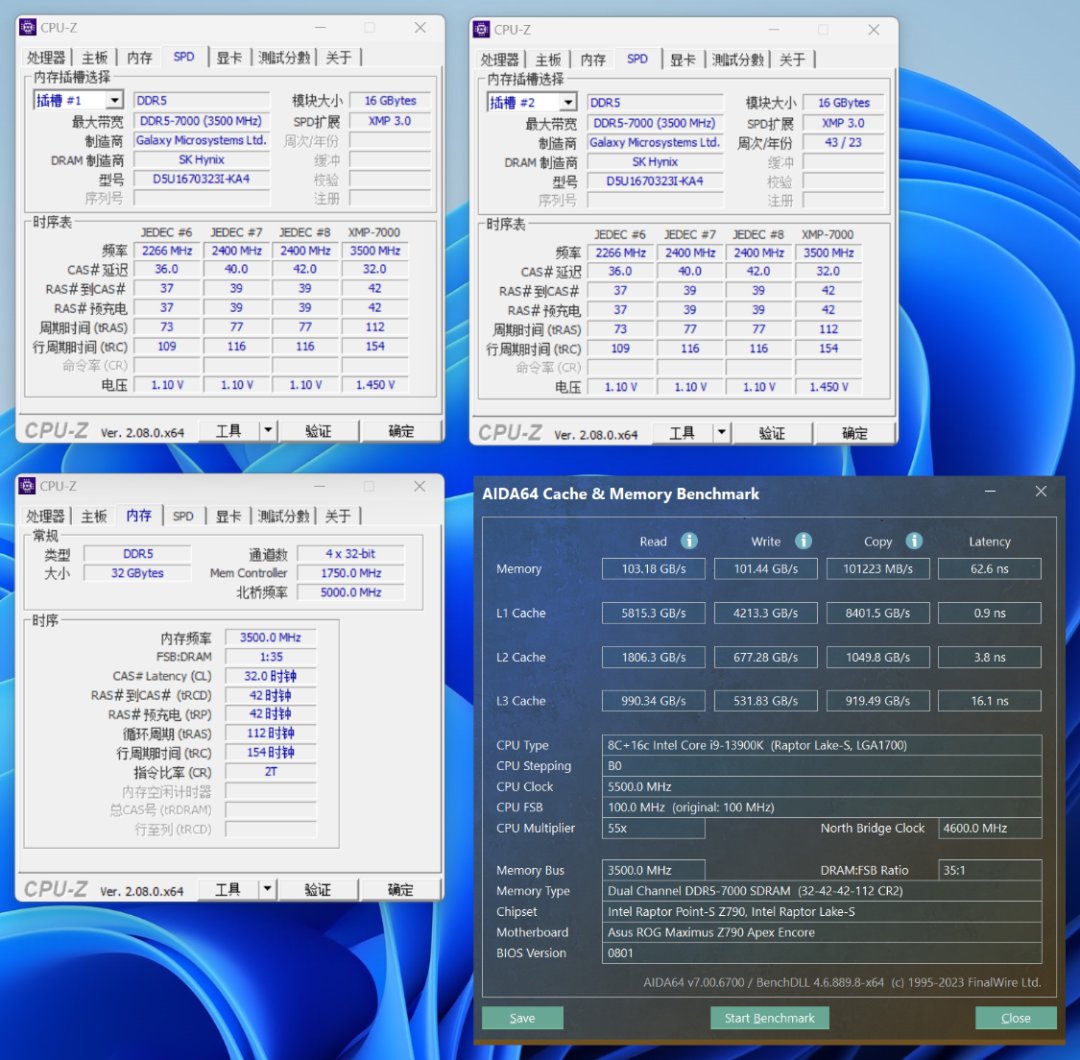Click 工具 button in slot #1 window
1080x1060 pixels.
pos(229,431)
